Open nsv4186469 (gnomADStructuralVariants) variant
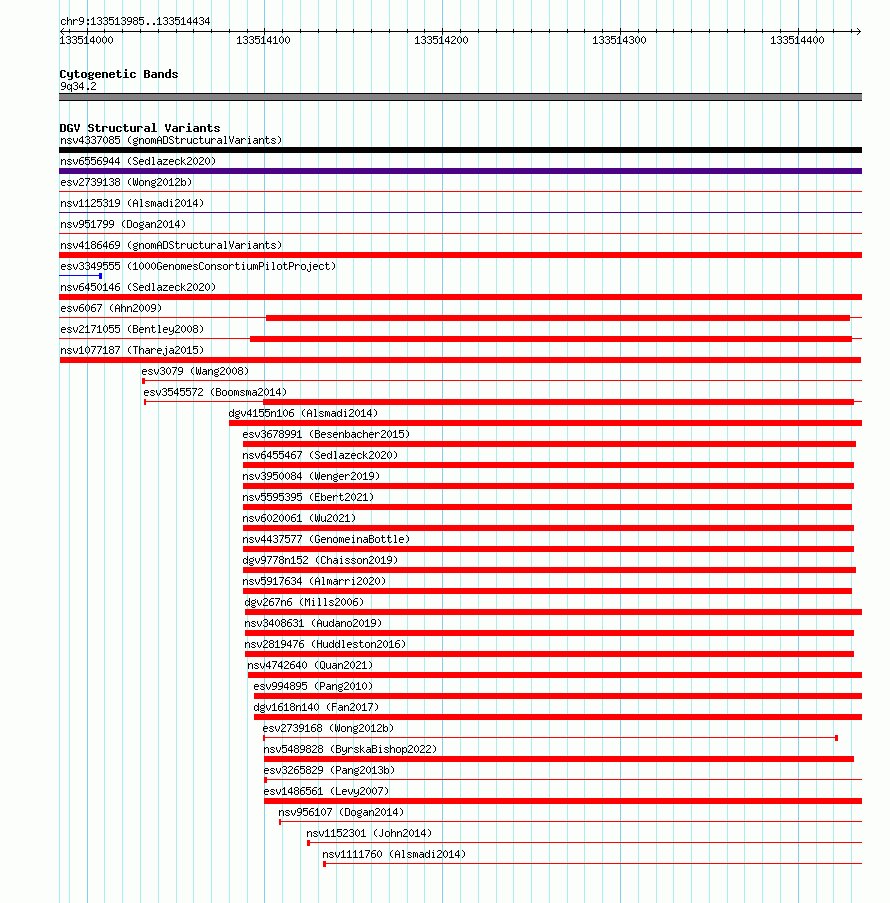Screen dimensions: 890x903 coord(171,245)
